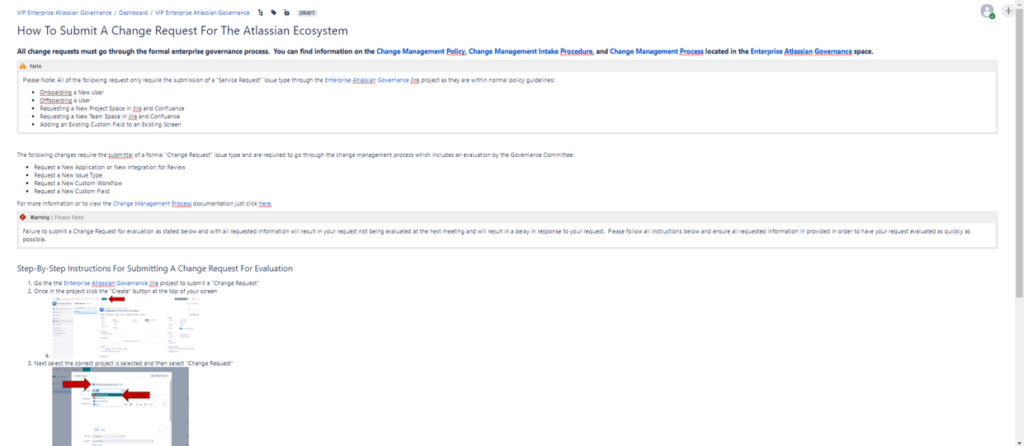Open page restrictions lock icon

287,13
